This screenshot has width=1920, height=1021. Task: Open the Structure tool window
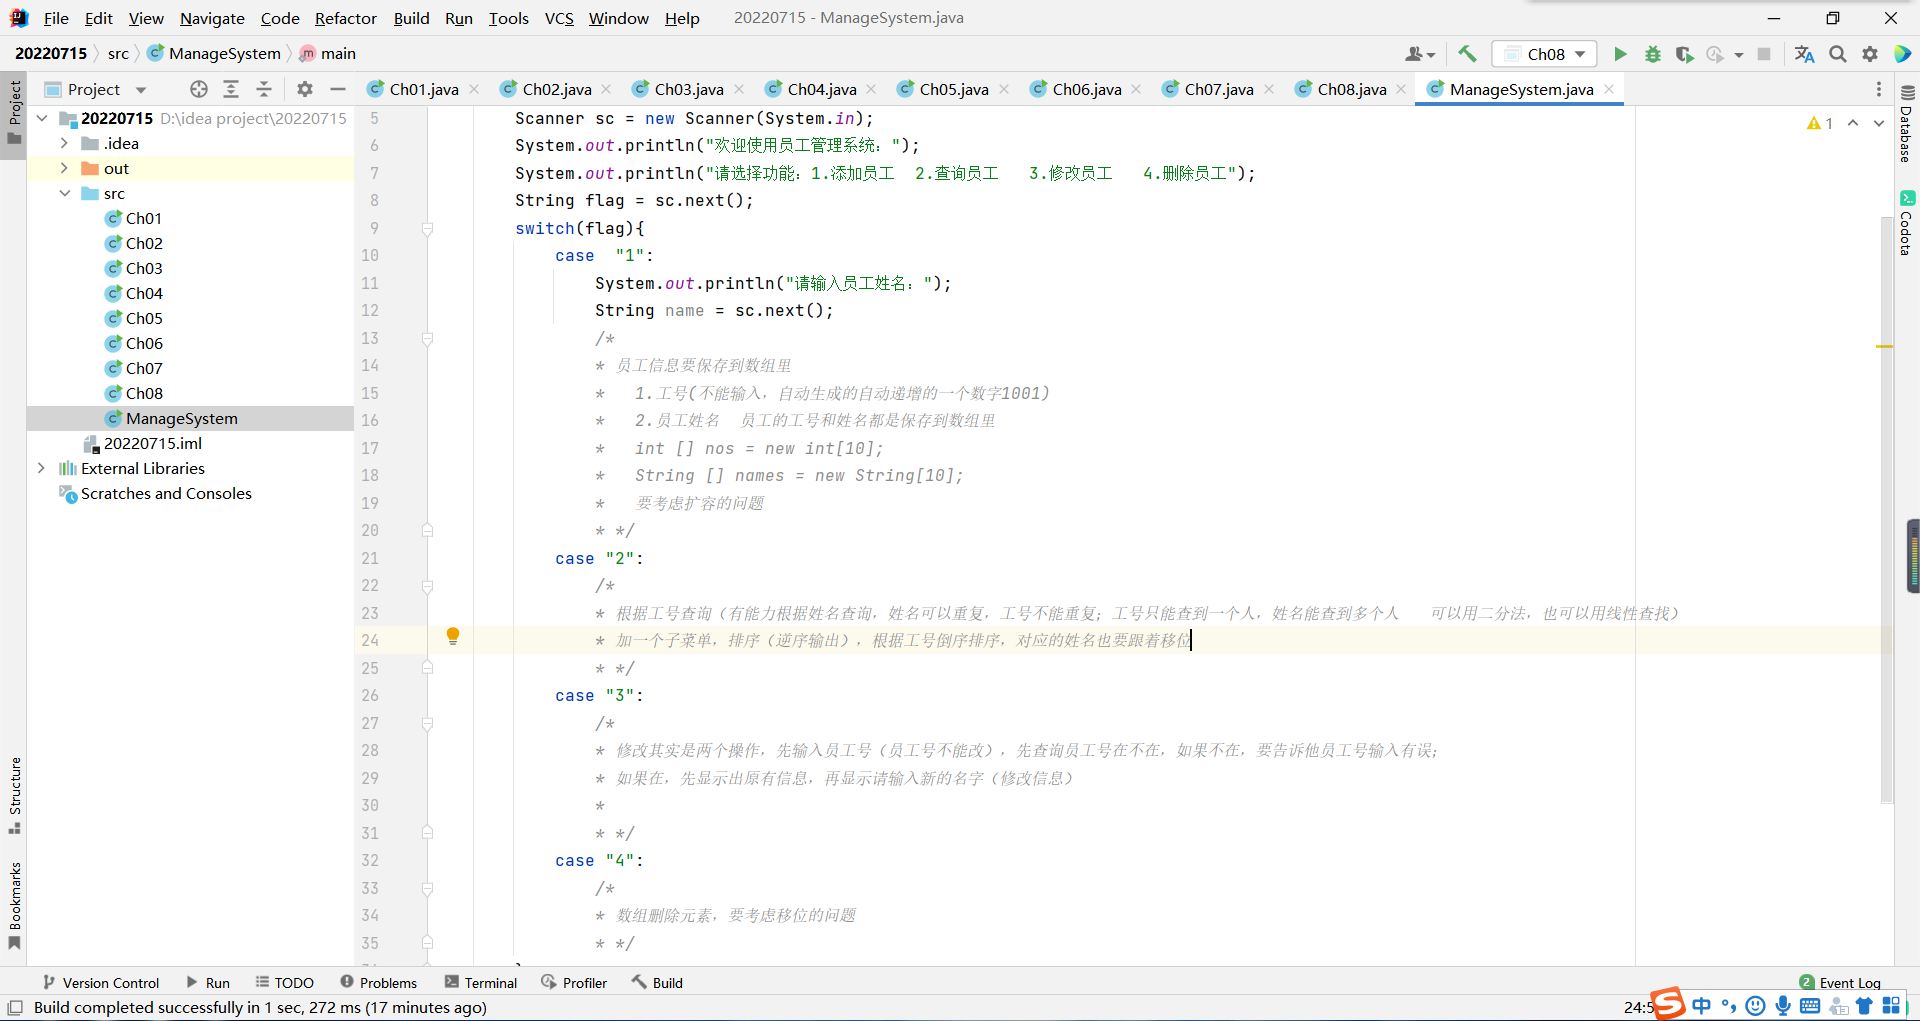pos(15,795)
